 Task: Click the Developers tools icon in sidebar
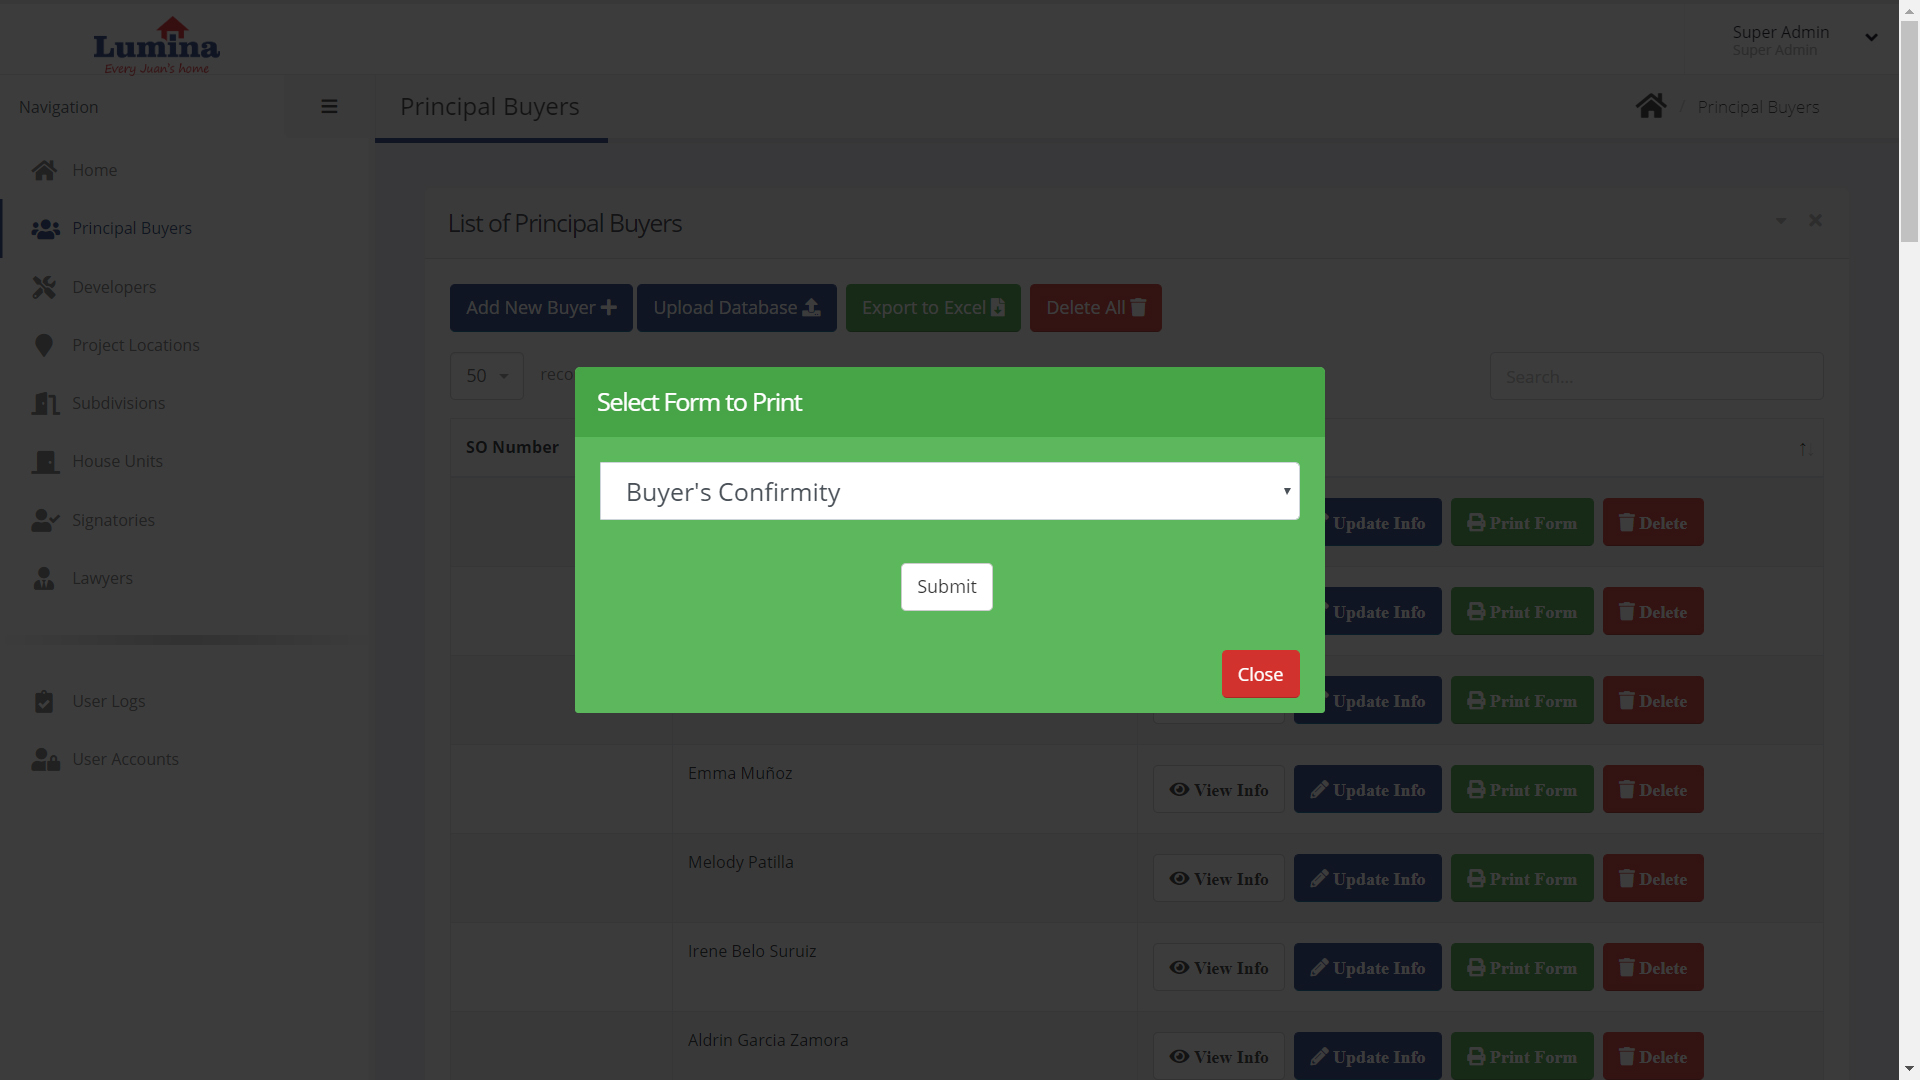coord(44,287)
